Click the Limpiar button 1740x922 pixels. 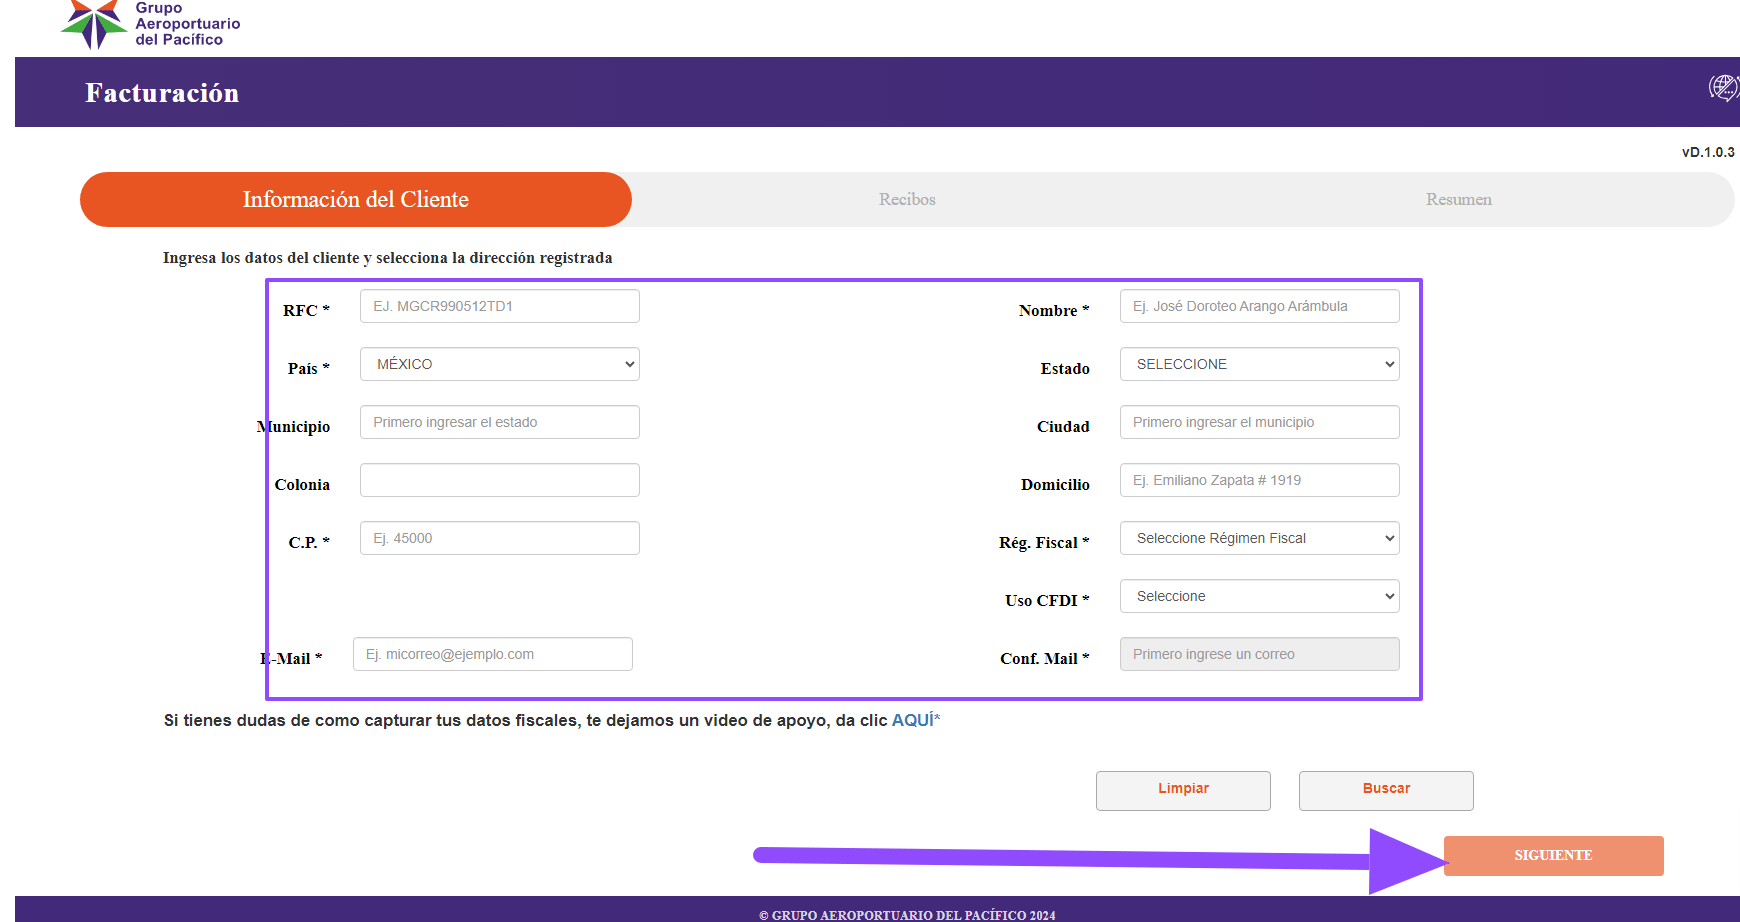1183,790
